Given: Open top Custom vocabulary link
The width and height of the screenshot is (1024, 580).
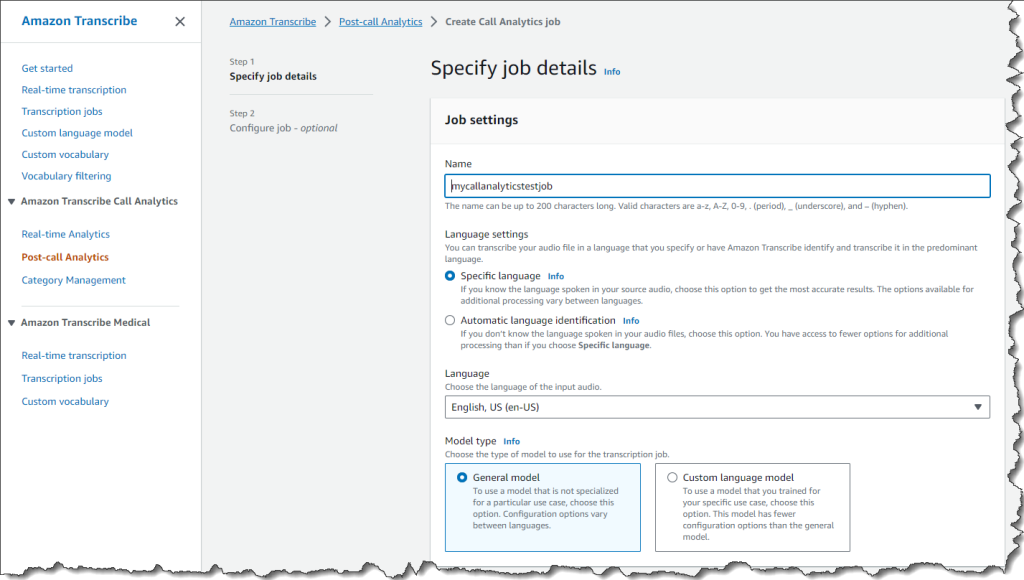Looking at the screenshot, I should click(x=65, y=154).
